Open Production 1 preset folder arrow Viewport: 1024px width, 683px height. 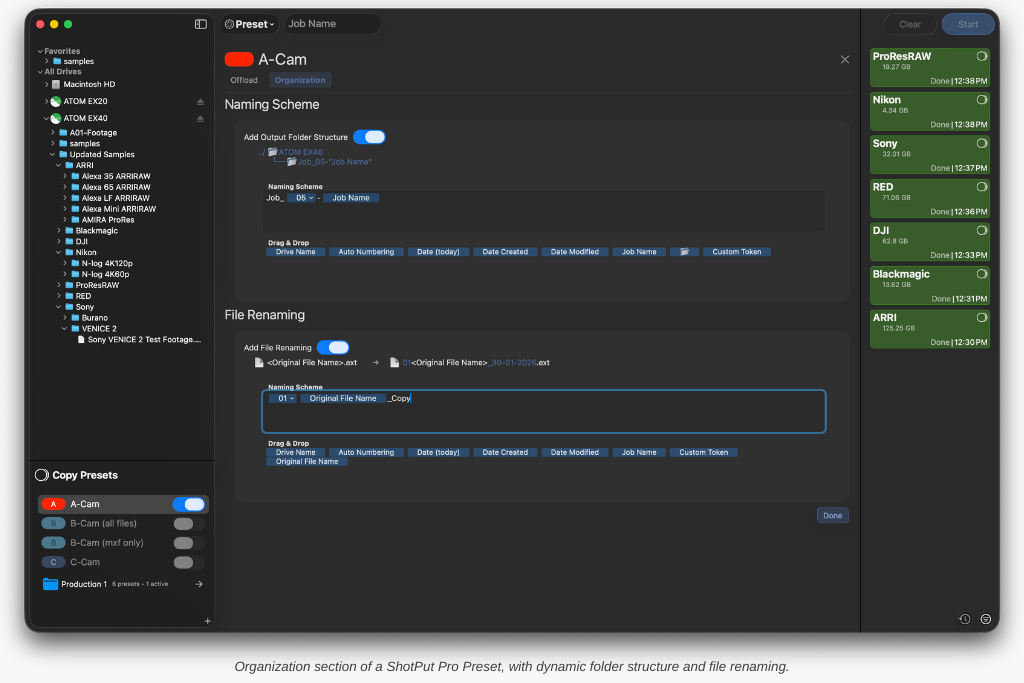[x=199, y=584]
